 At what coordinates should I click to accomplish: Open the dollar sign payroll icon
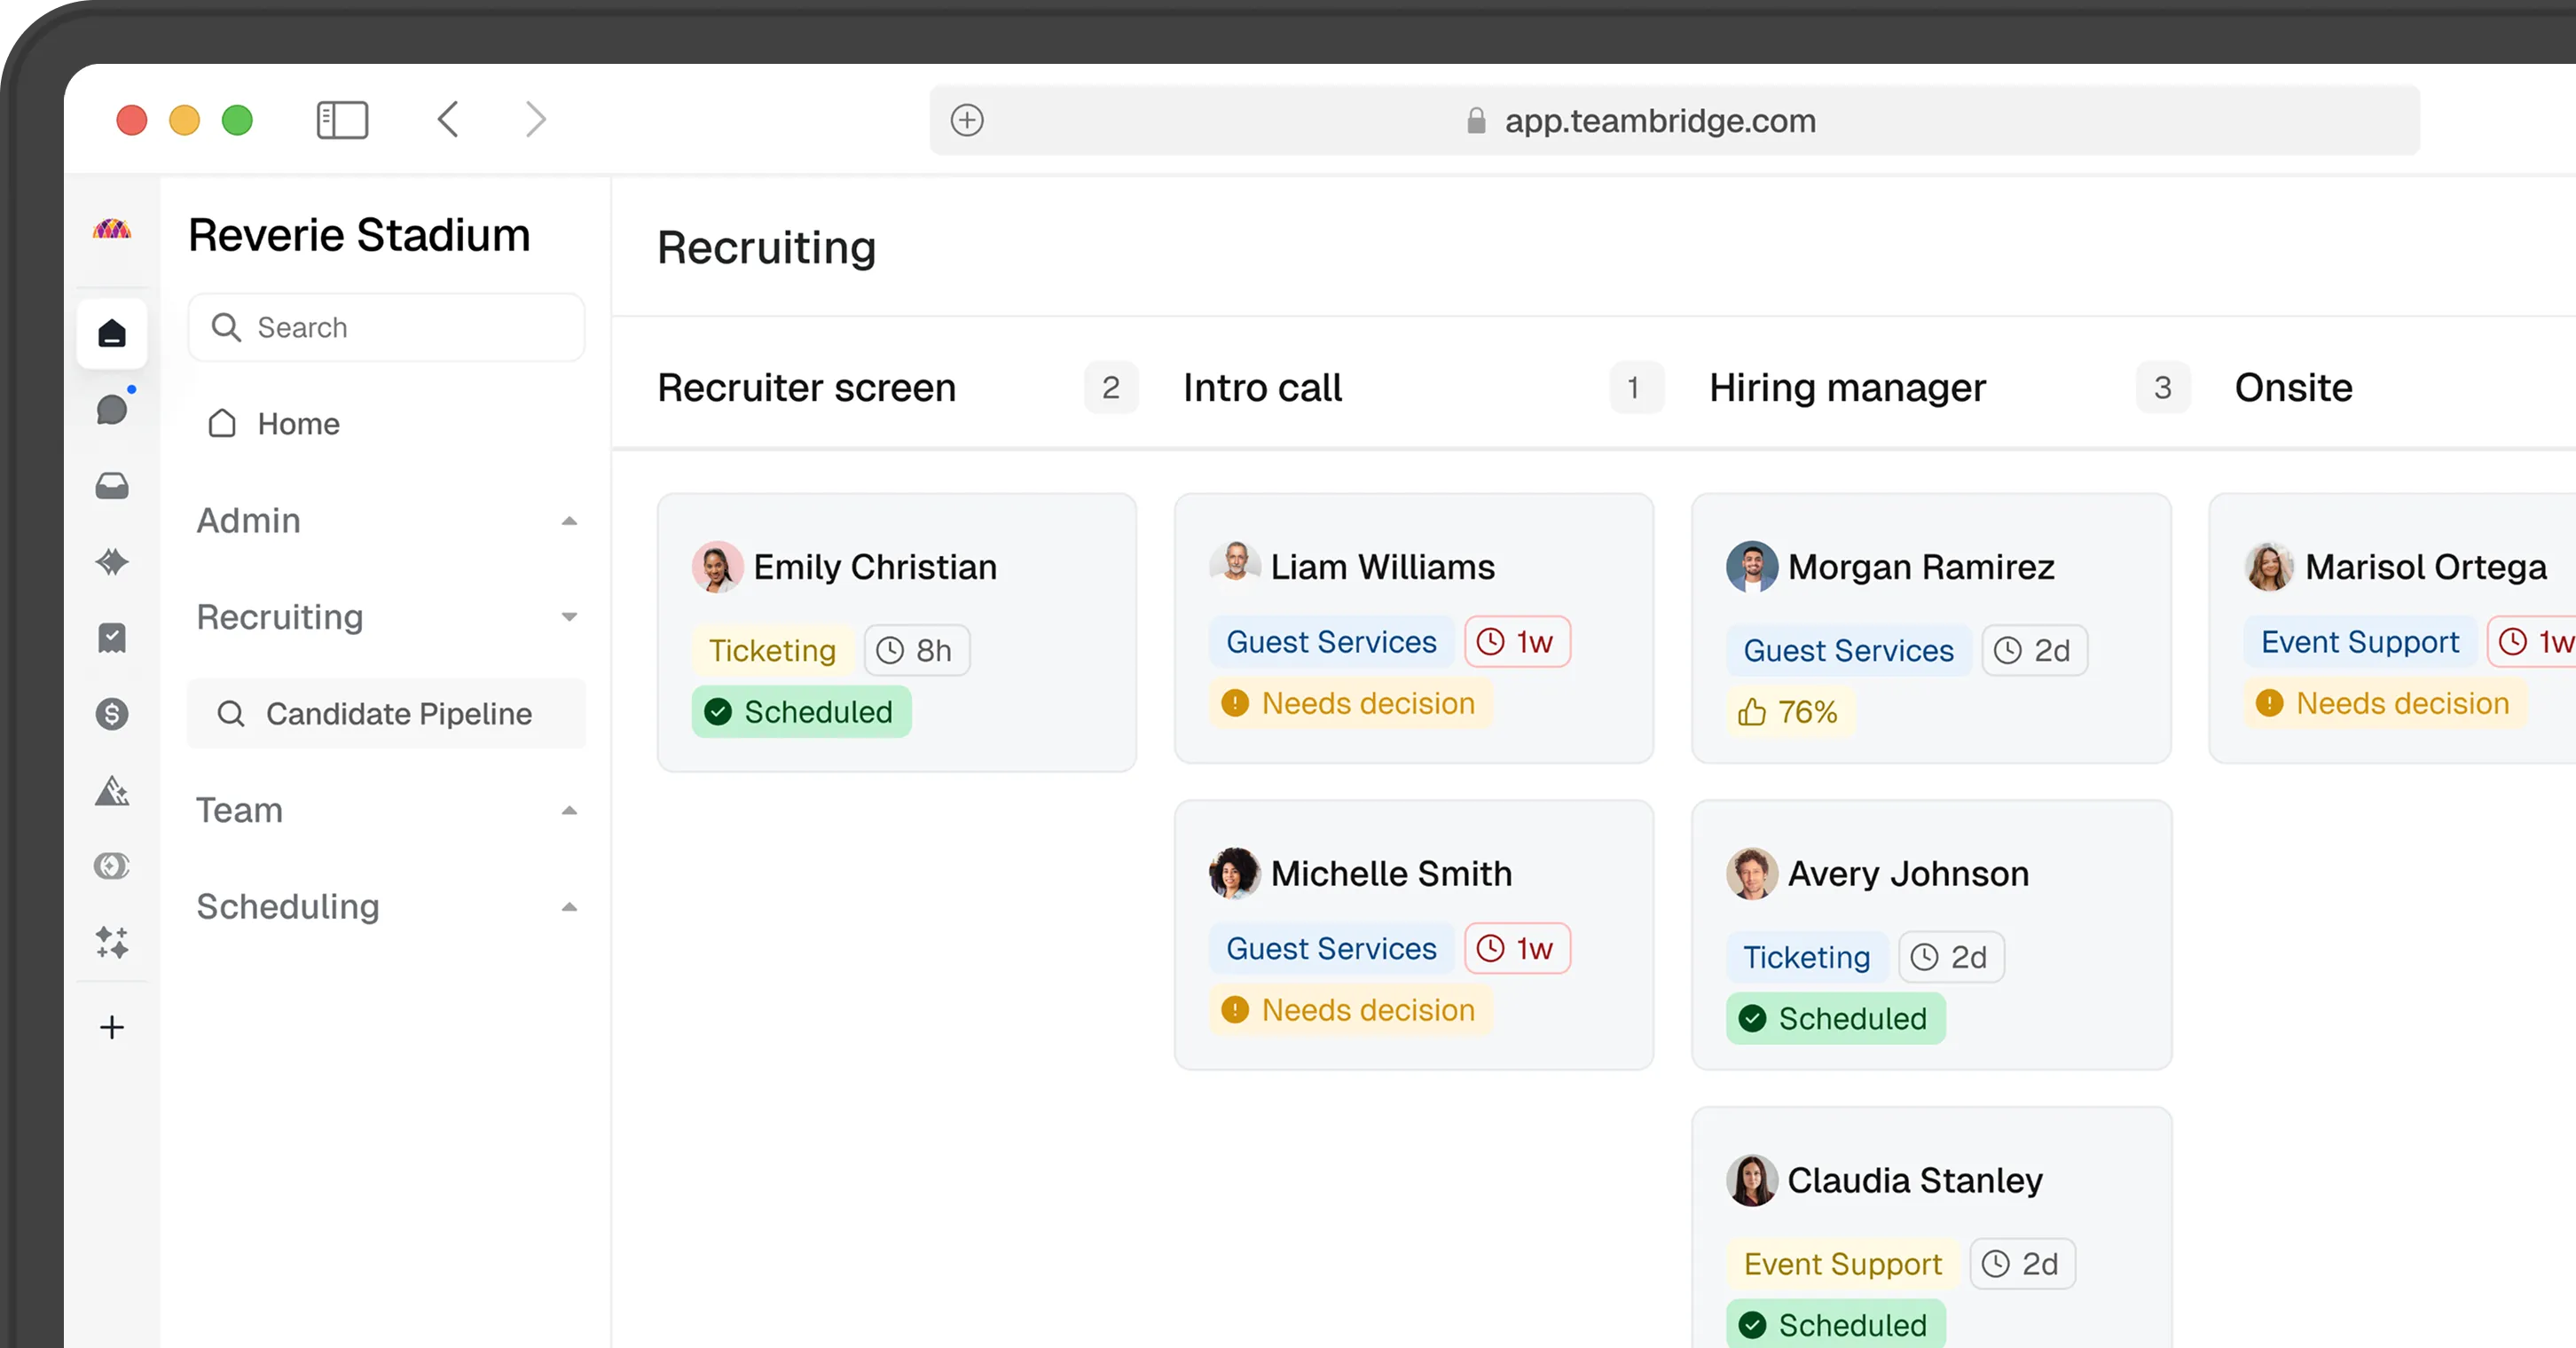click(x=112, y=714)
